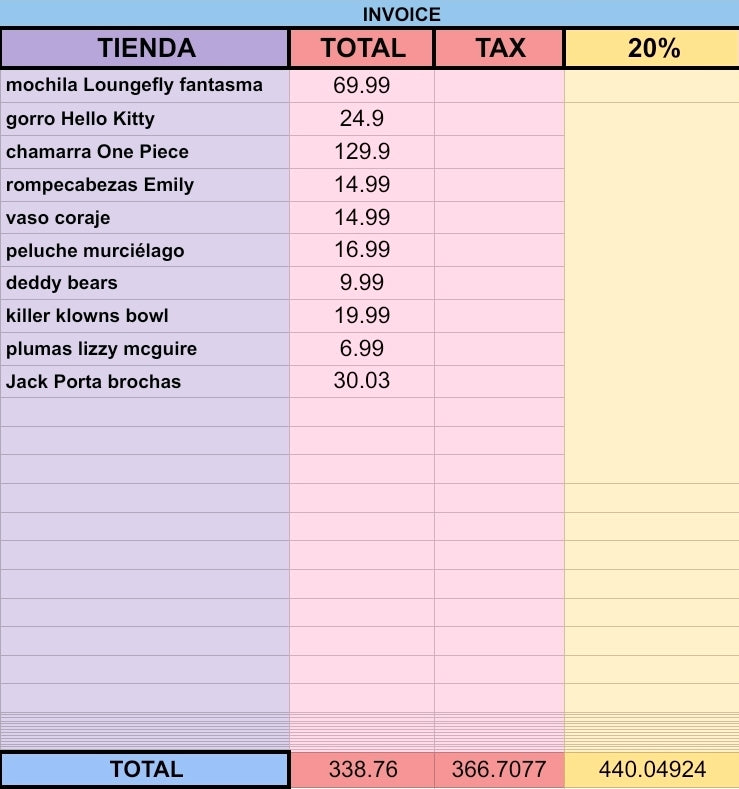
Task: Click the 69.99 price cell
Action: [x=362, y=86]
